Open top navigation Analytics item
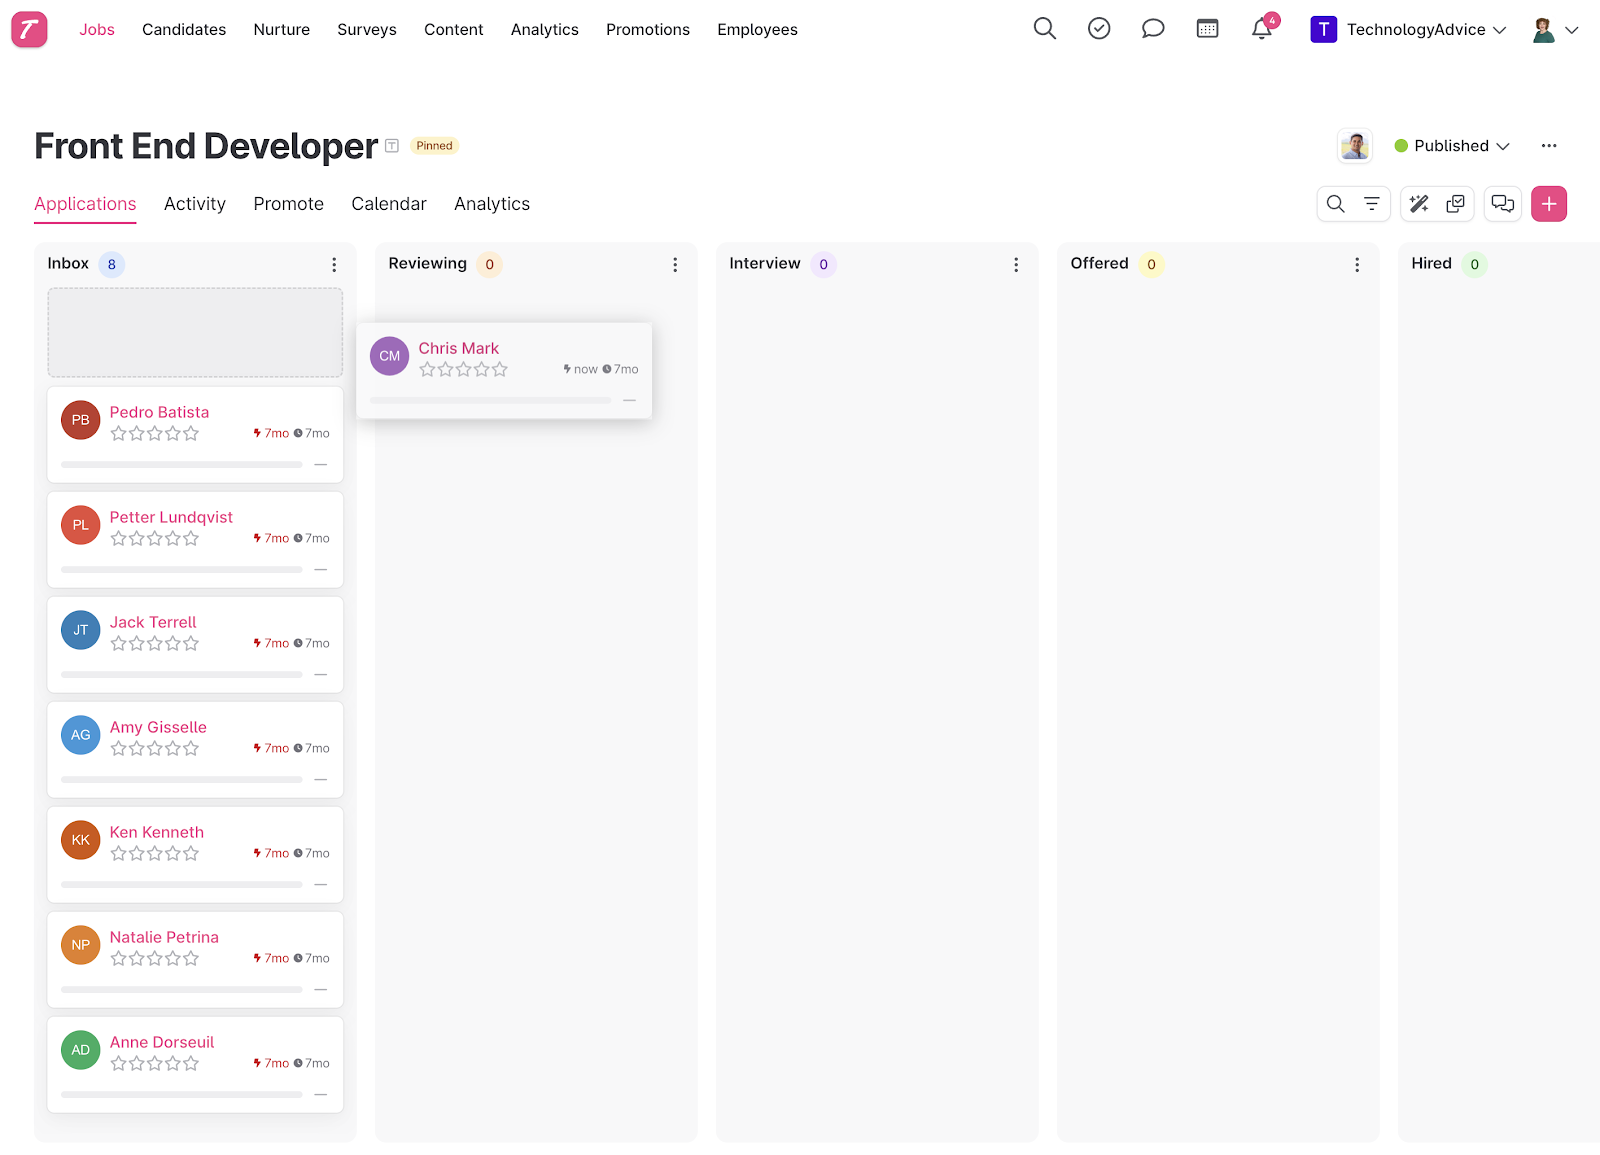 pos(545,29)
